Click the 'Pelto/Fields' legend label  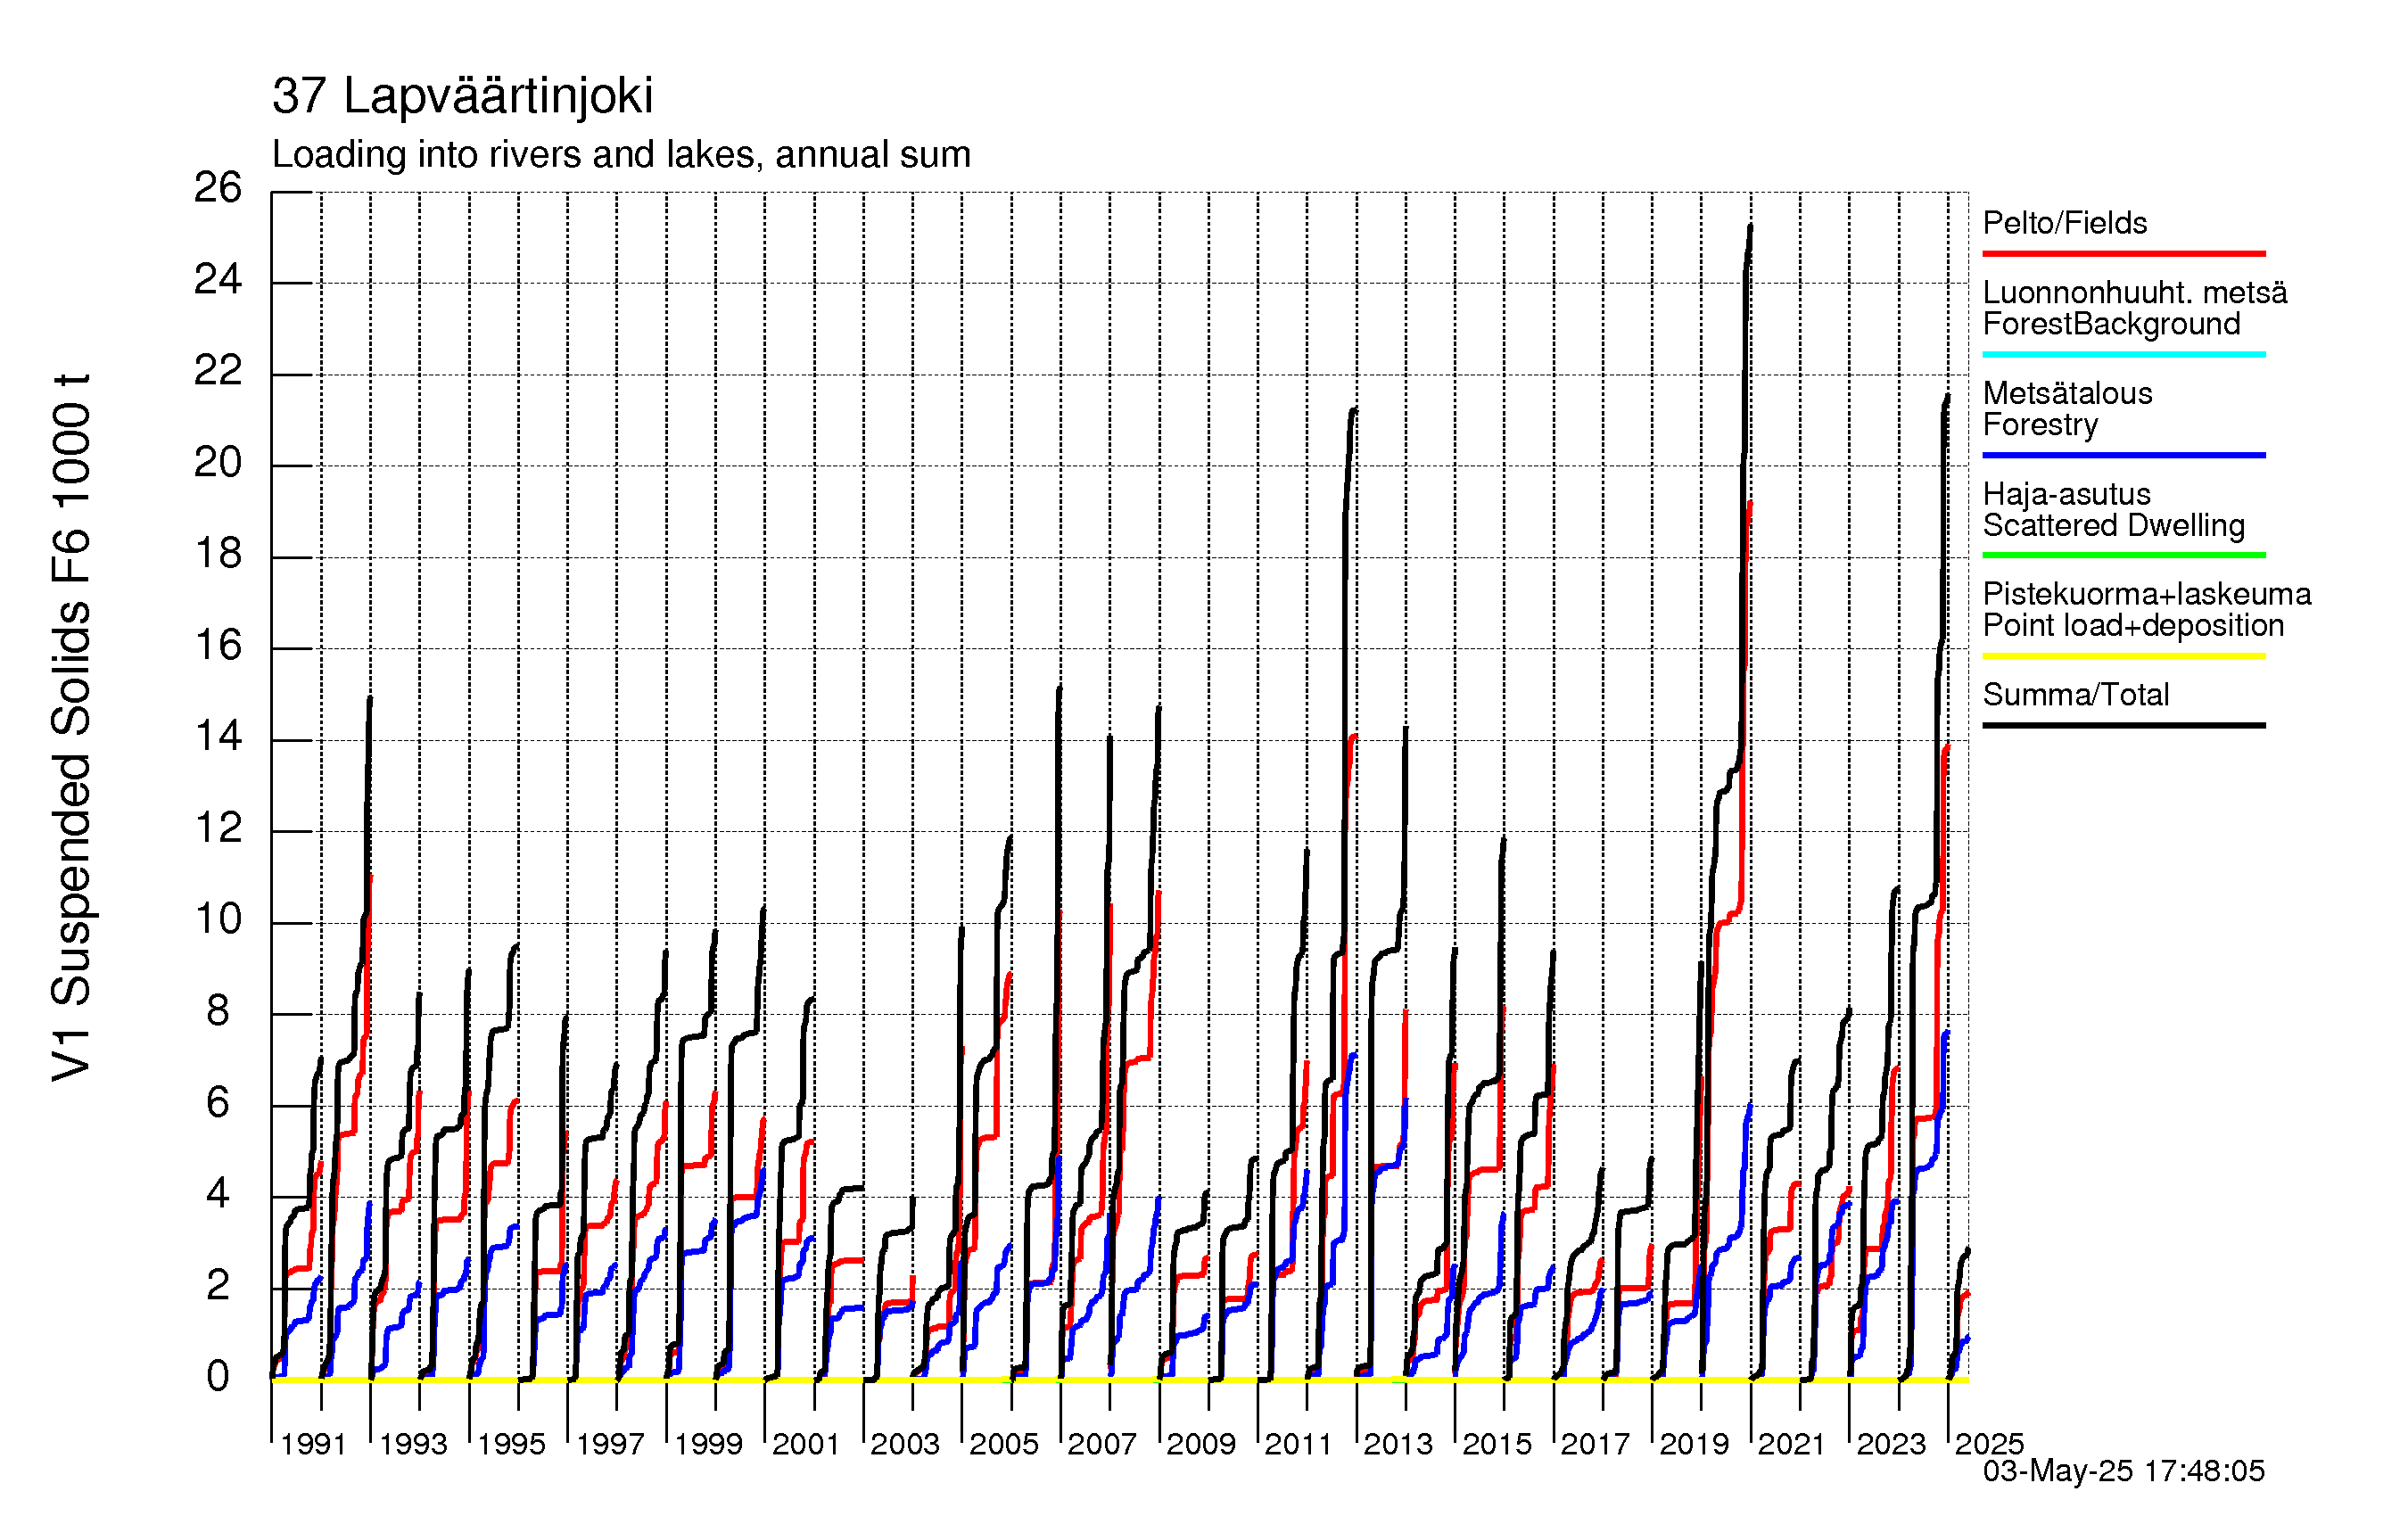(2065, 223)
